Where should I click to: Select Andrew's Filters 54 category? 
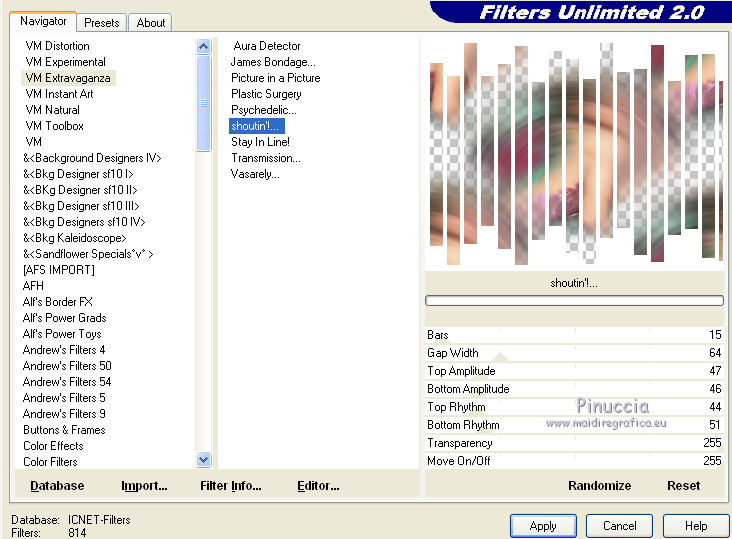[x=67, y=382]
